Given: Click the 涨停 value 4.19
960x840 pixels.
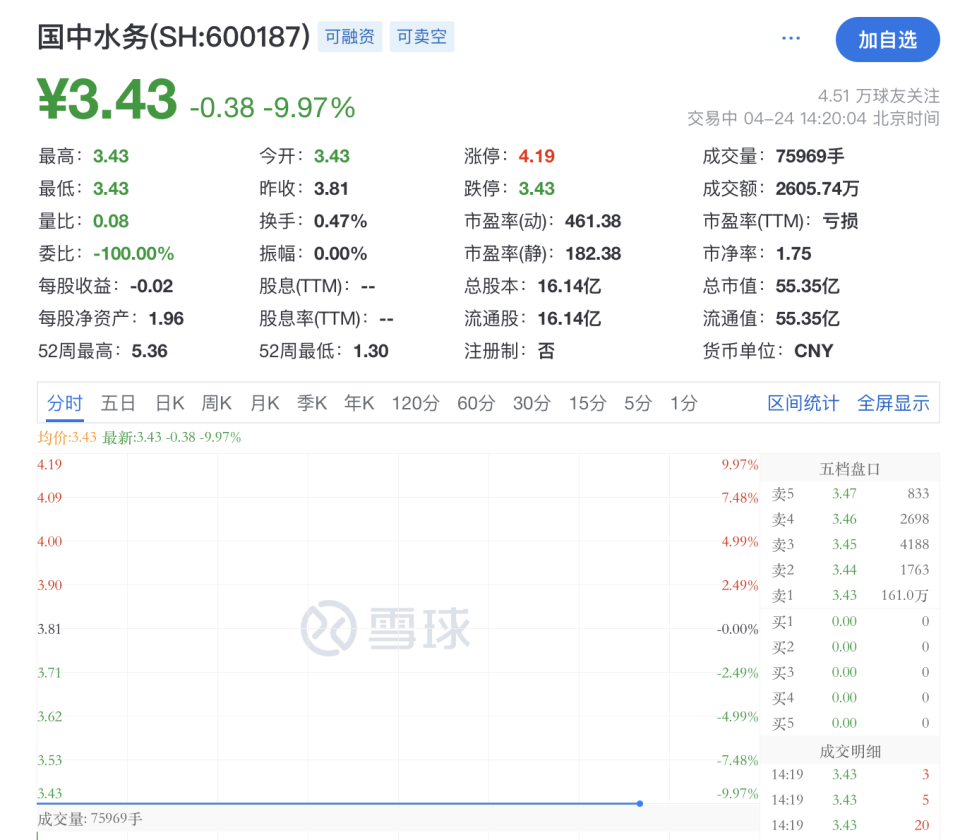Looking at the screenshot, I should coord(536,156).
